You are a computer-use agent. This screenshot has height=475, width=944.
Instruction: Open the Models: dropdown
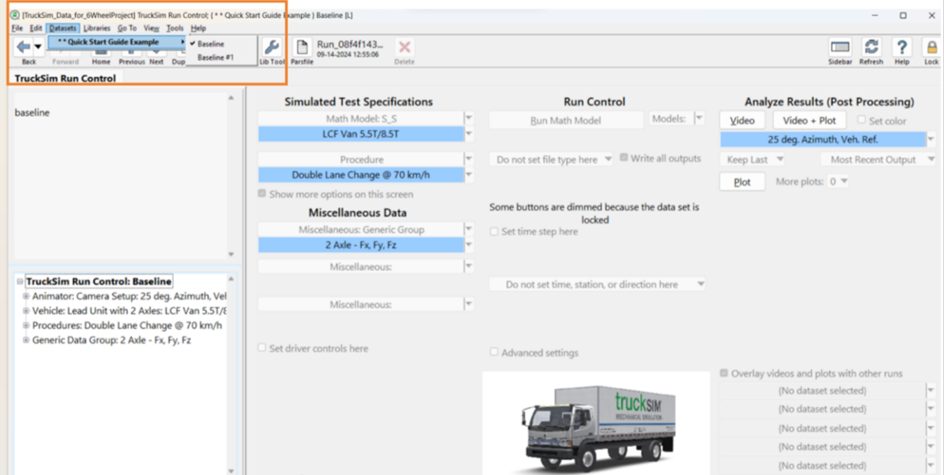tap(699, 119)
